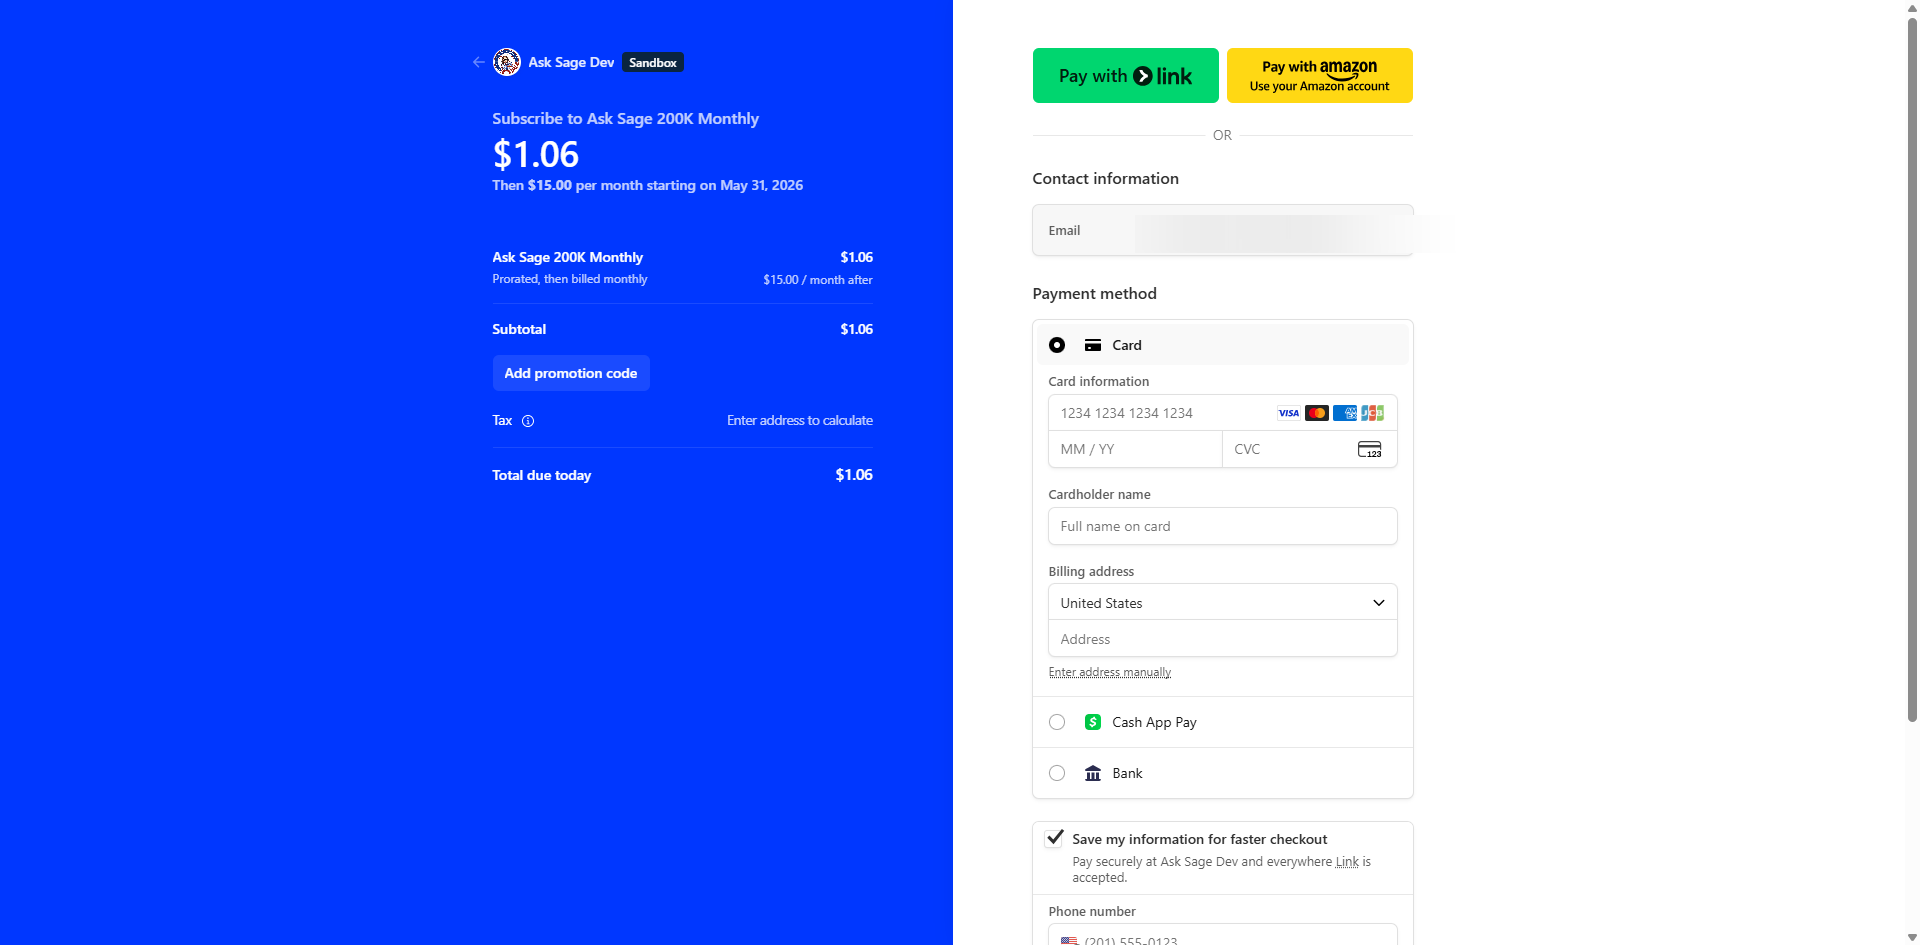Screen dimensions: 1920x945
Task: Focus the billing Address field
Action: [x=1222, y=639]
